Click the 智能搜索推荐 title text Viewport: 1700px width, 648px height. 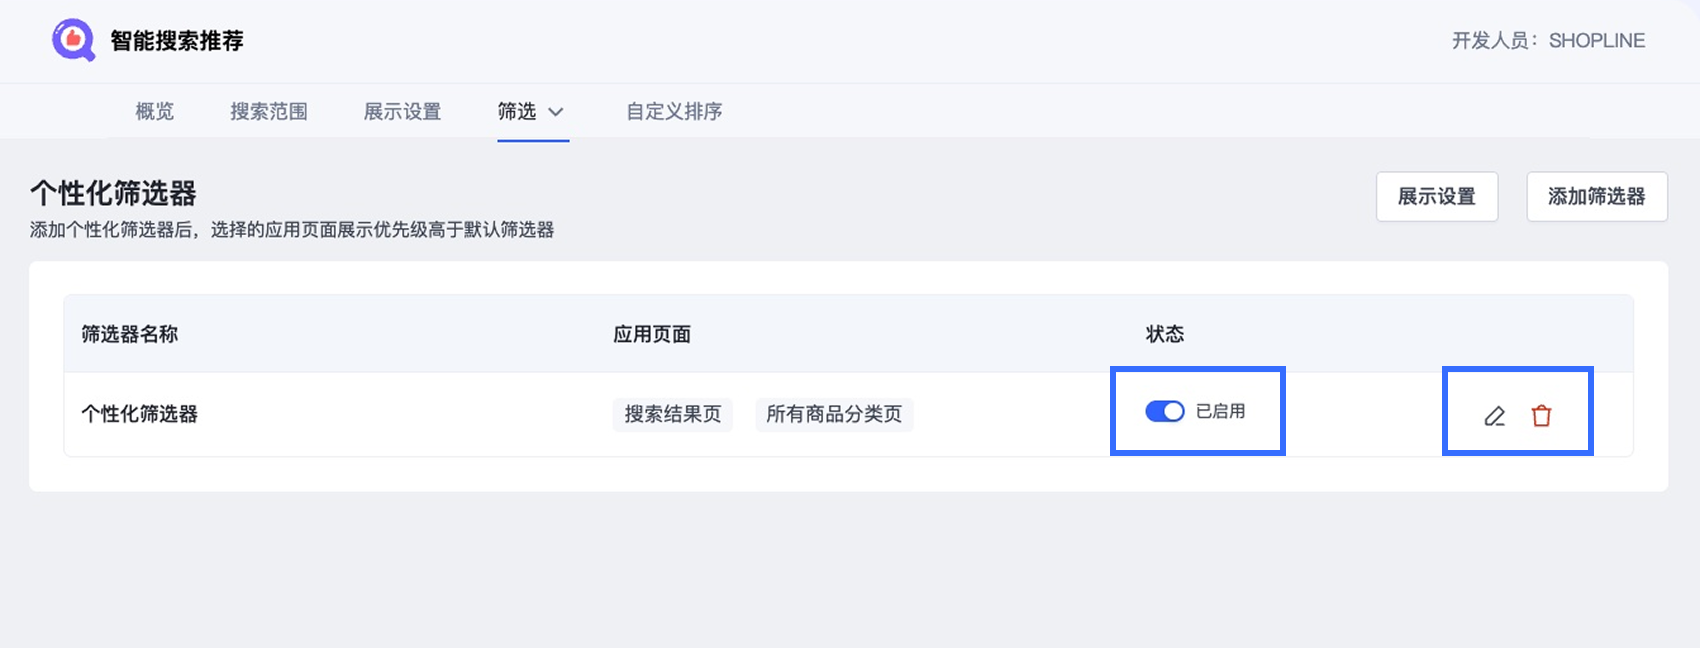pyautogui.click(x=177, y=41)
